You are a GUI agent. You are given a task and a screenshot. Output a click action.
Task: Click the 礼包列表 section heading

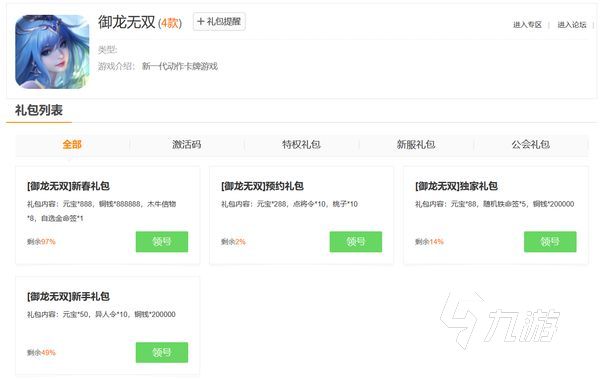tap(39, 110)
